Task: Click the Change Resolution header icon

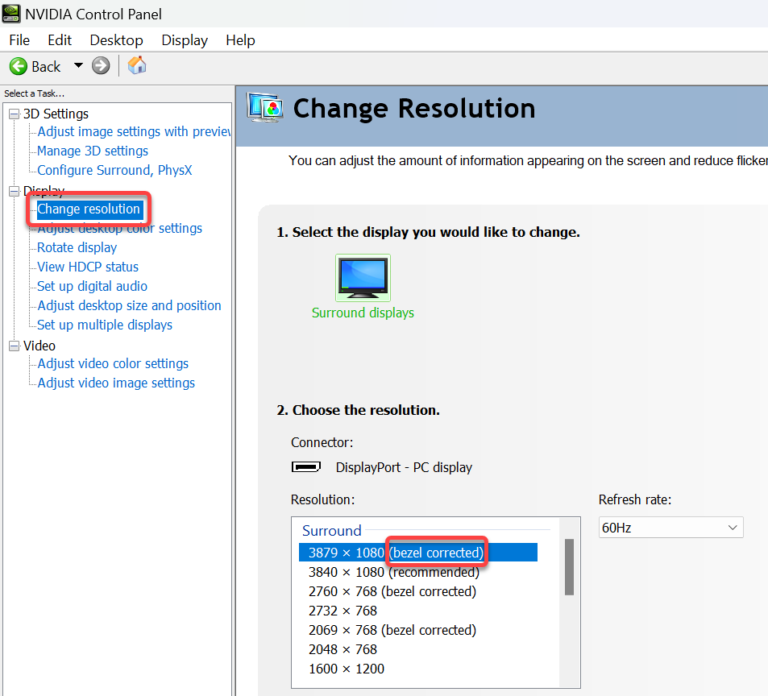Action: click(265, 108)
